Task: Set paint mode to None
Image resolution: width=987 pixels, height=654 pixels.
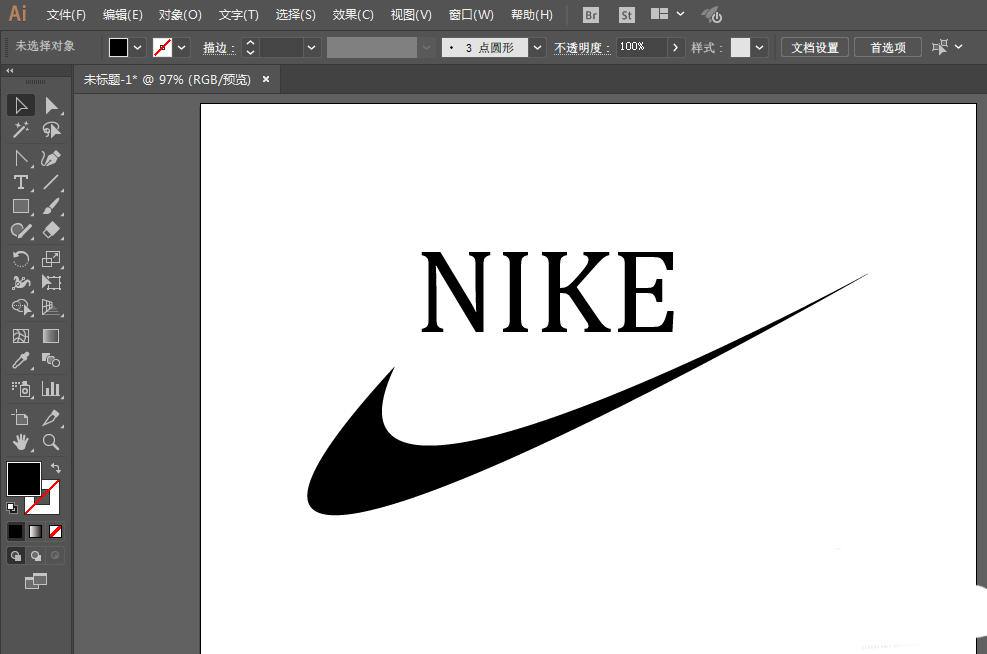Action: point(55,532)
